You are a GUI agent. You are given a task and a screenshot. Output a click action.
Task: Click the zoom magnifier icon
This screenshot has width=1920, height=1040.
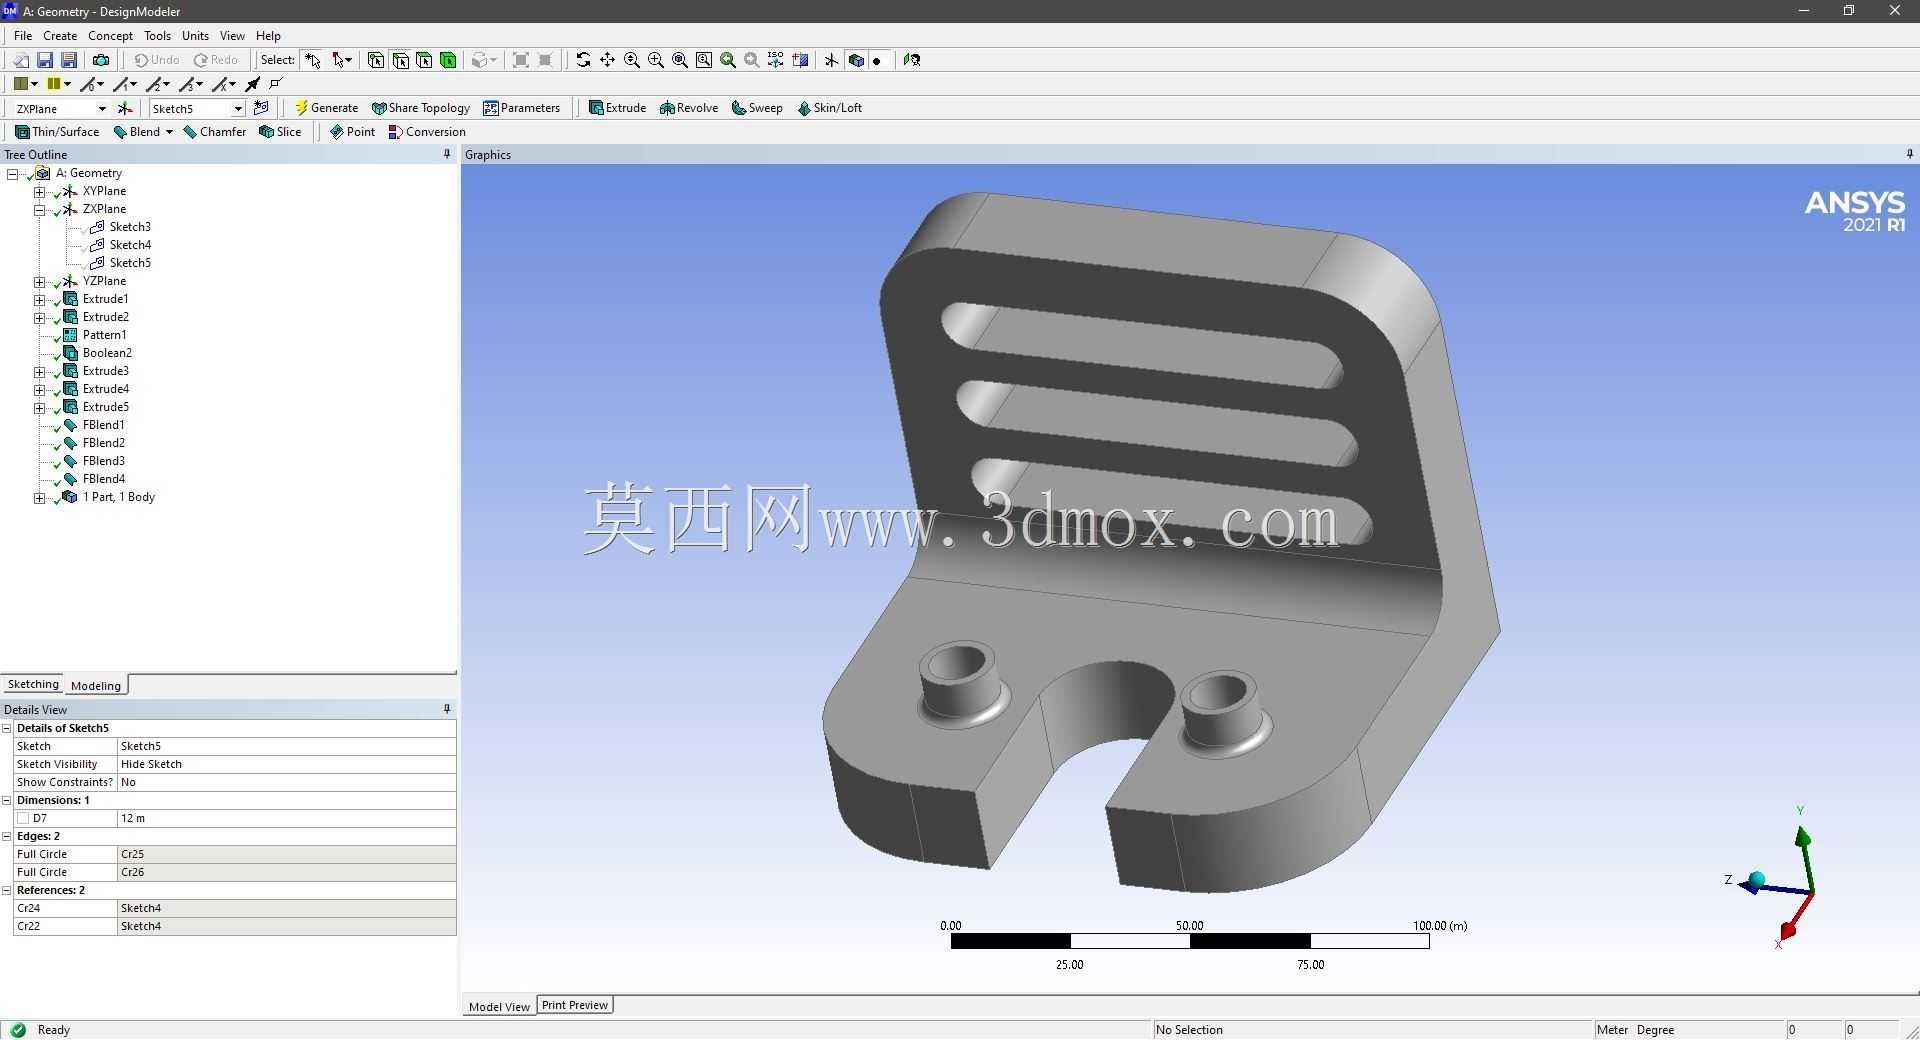coord(631,60)
